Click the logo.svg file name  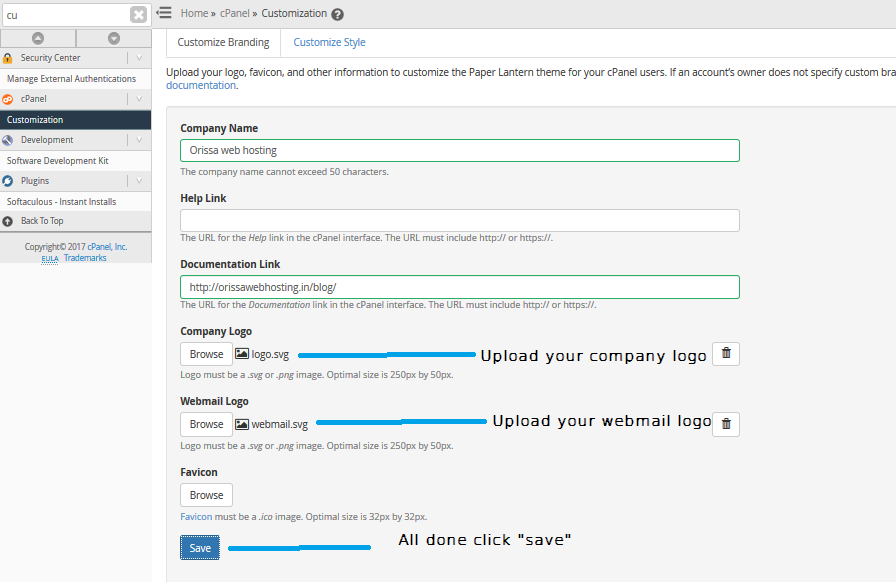coord(270,354)
